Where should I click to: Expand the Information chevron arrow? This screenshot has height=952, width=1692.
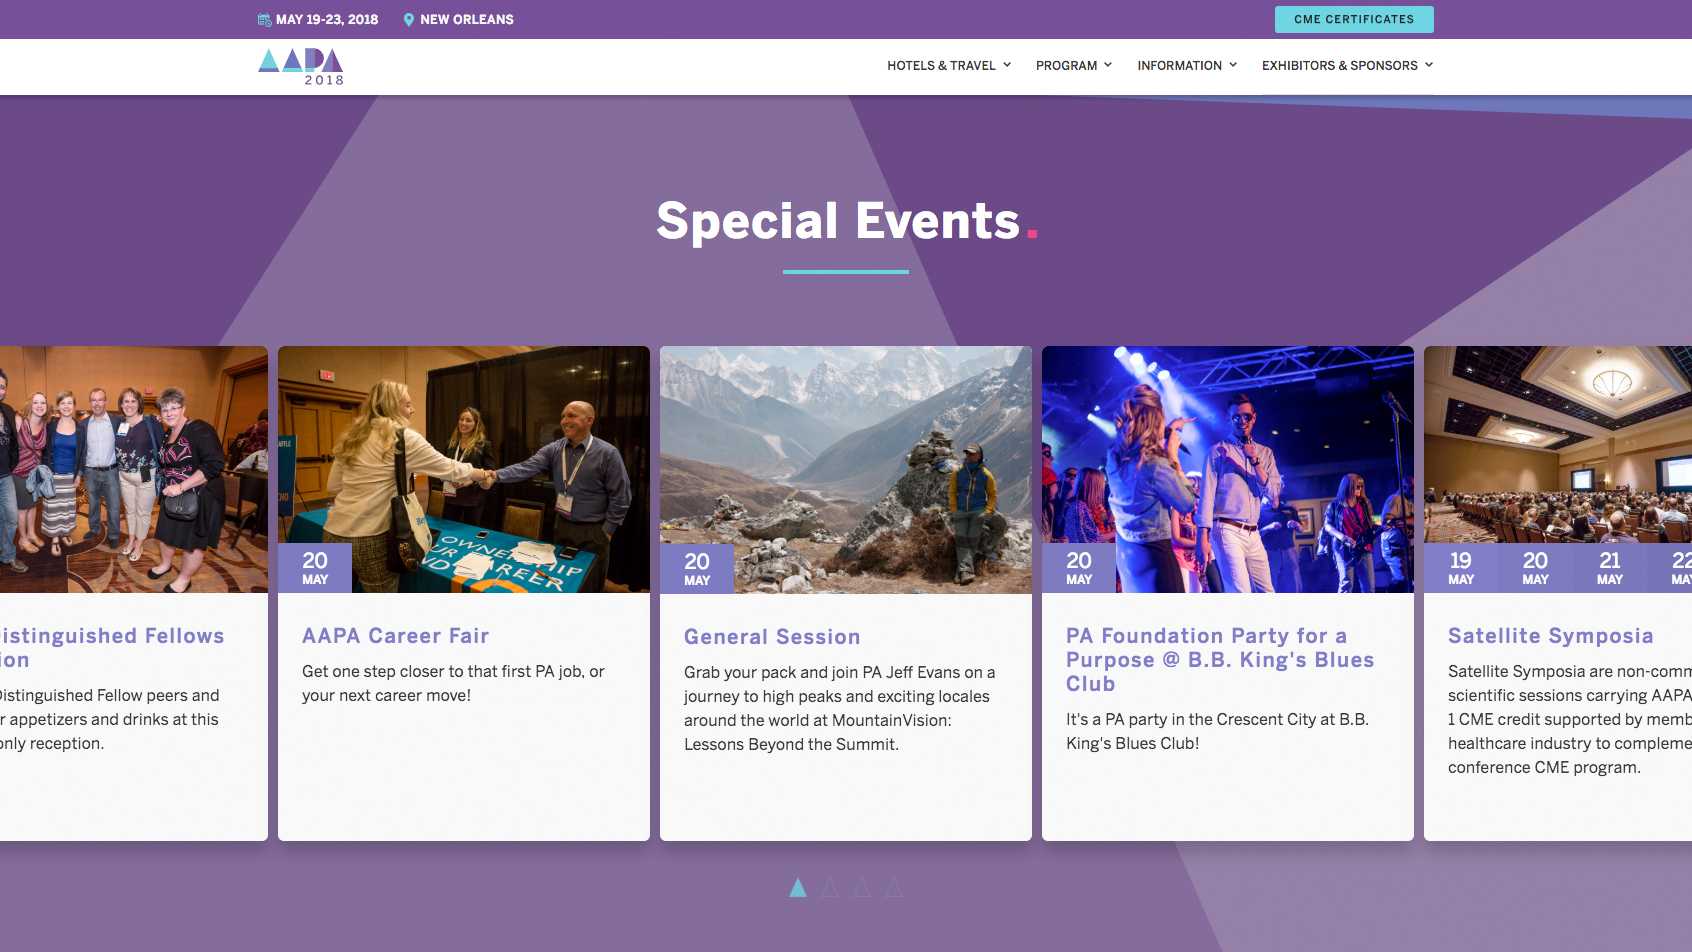tap(1233, 65)
